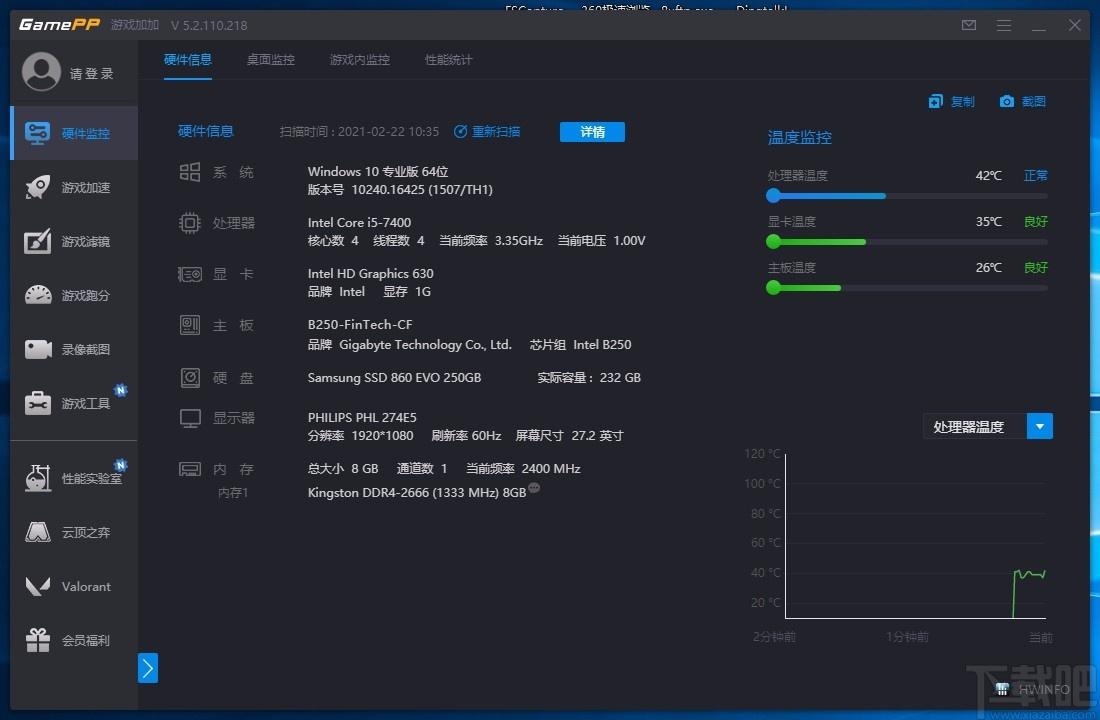Click the 复制 copy icon
The width and height of the screenshot is (1100, 720).
click(936, 102)
